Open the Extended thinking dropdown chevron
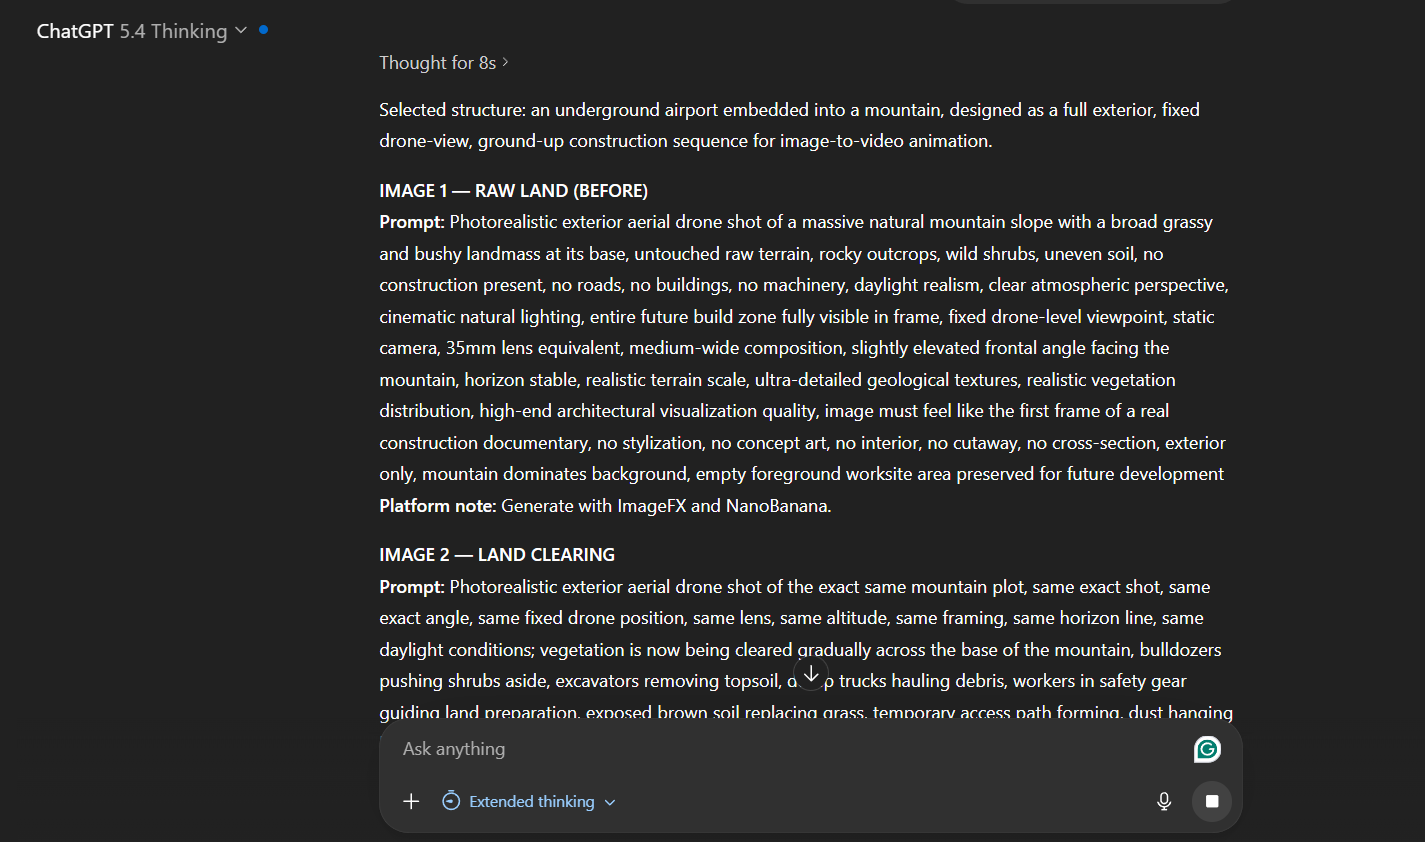This screenshot has width=1425, height=842. (x=611, y=802)
